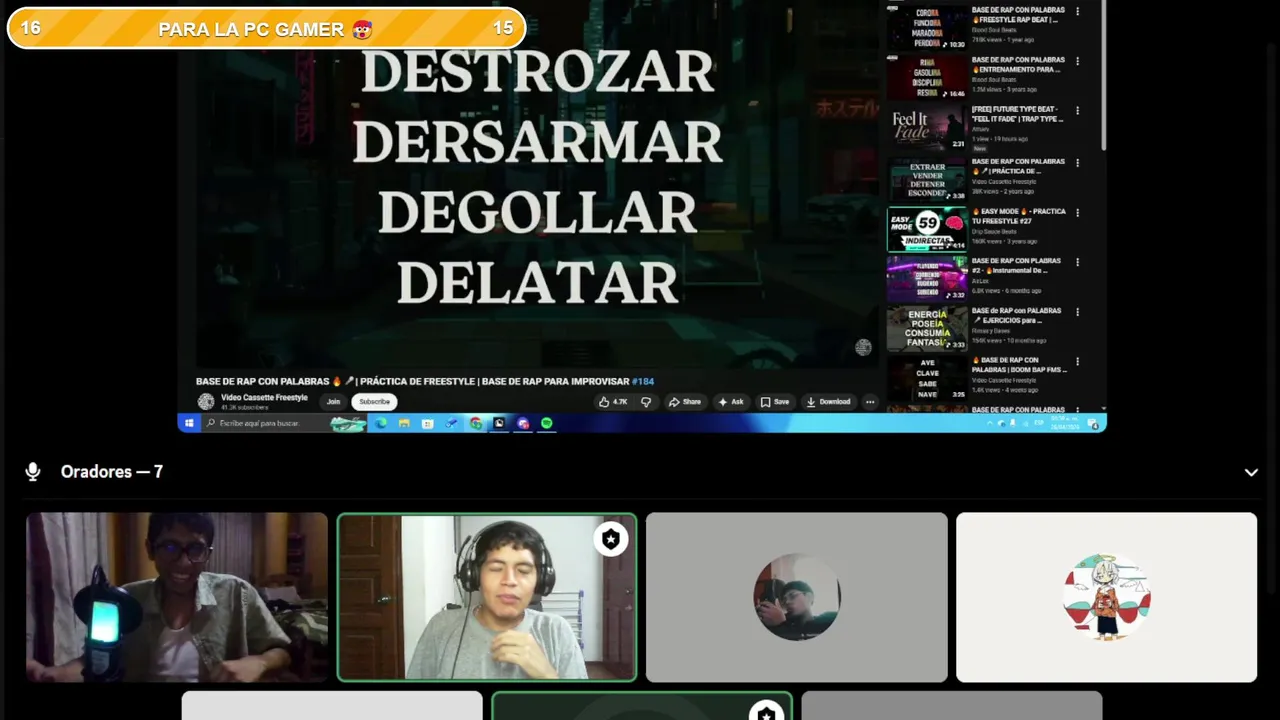Open options menu for ENTRENAMIENTO PARA video
1280x720 pixels.
(1078, 61)
